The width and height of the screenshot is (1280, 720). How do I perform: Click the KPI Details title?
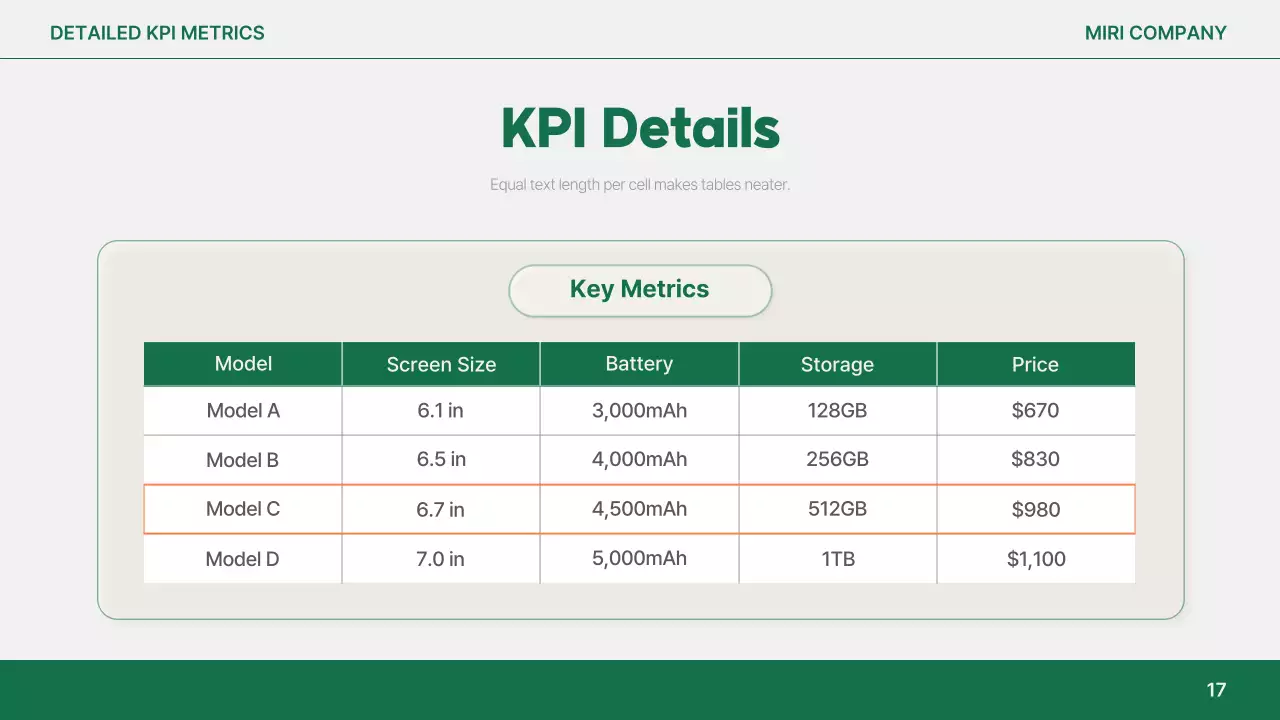point(640,128)
